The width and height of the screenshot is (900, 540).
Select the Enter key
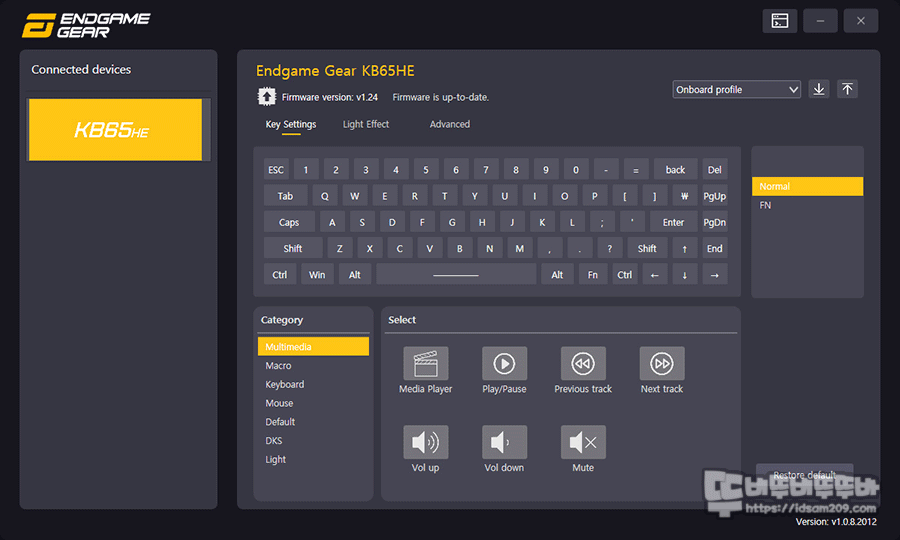point(673,223)
